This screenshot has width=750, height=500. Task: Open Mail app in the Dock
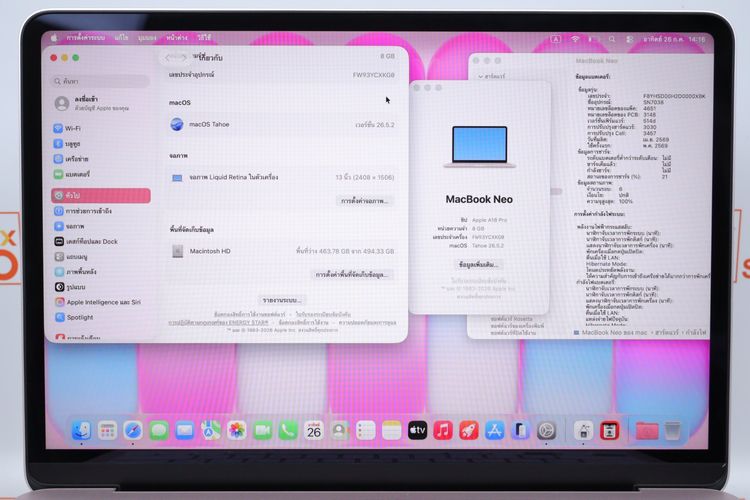pyautogui.click(x=185, y=431)
